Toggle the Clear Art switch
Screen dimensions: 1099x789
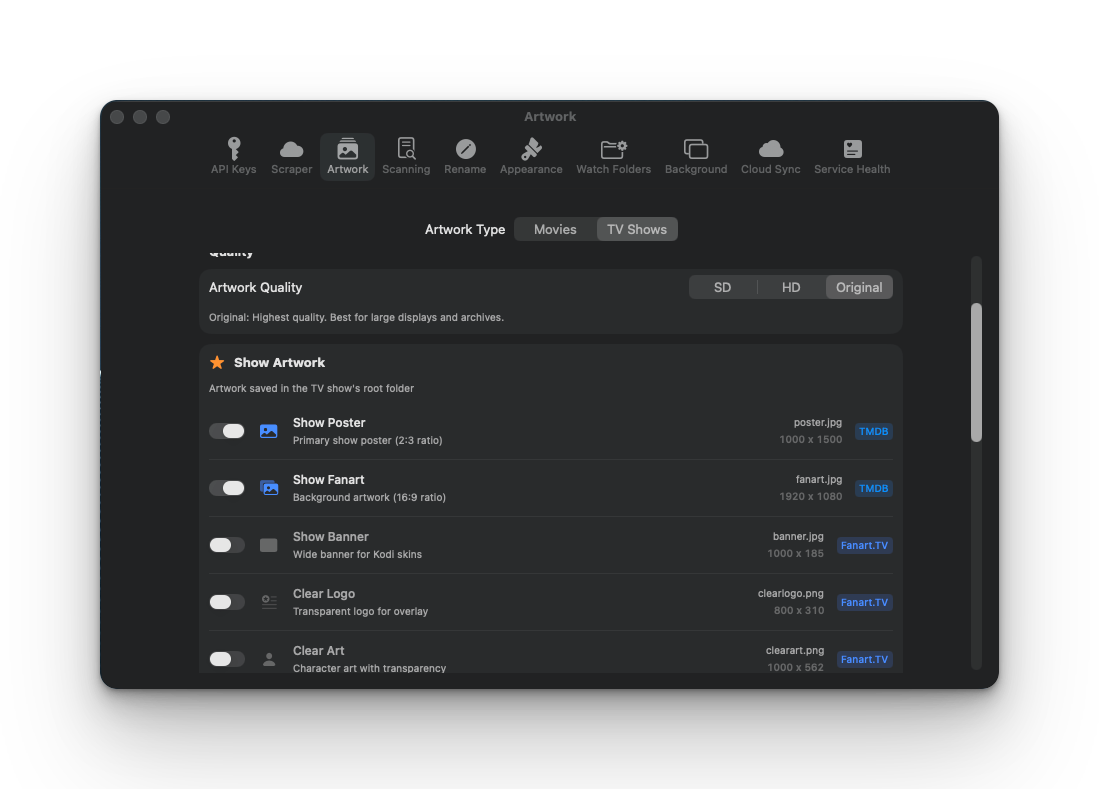pos(227,659)
